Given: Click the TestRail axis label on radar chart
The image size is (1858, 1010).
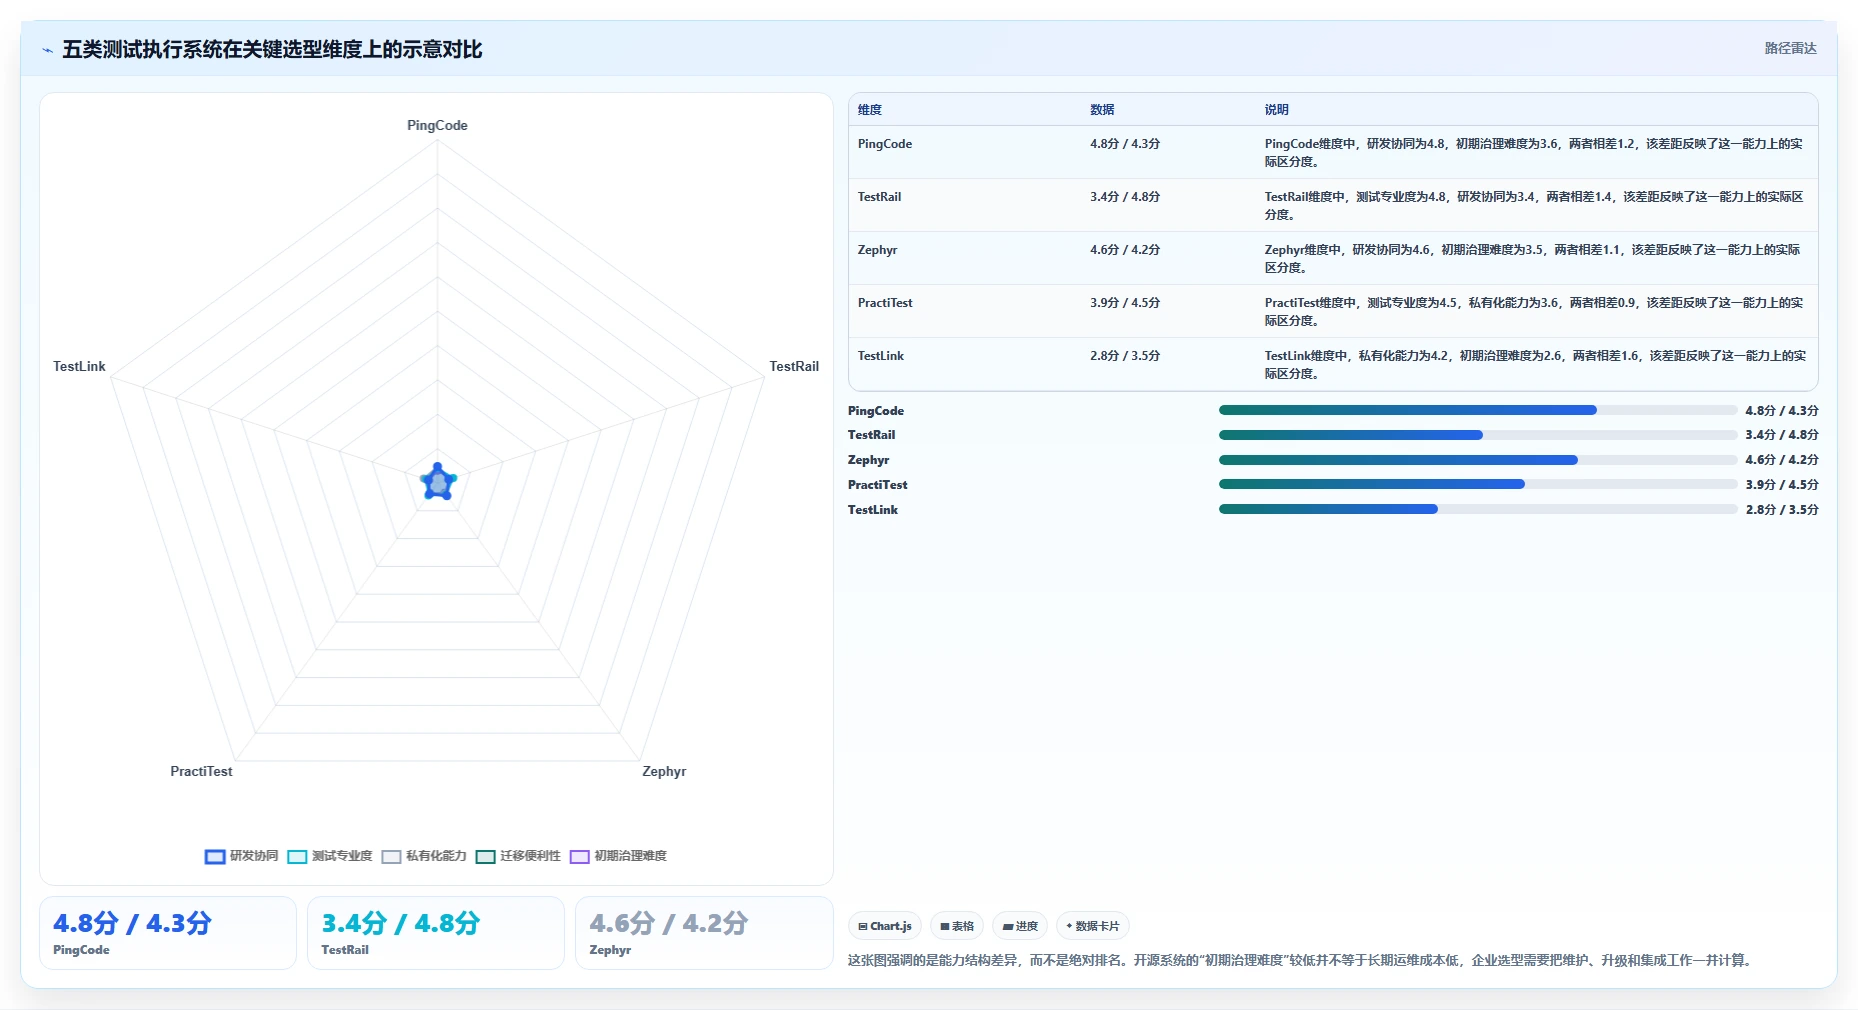Looking at the screenshot, I should (x=794, y=366).
